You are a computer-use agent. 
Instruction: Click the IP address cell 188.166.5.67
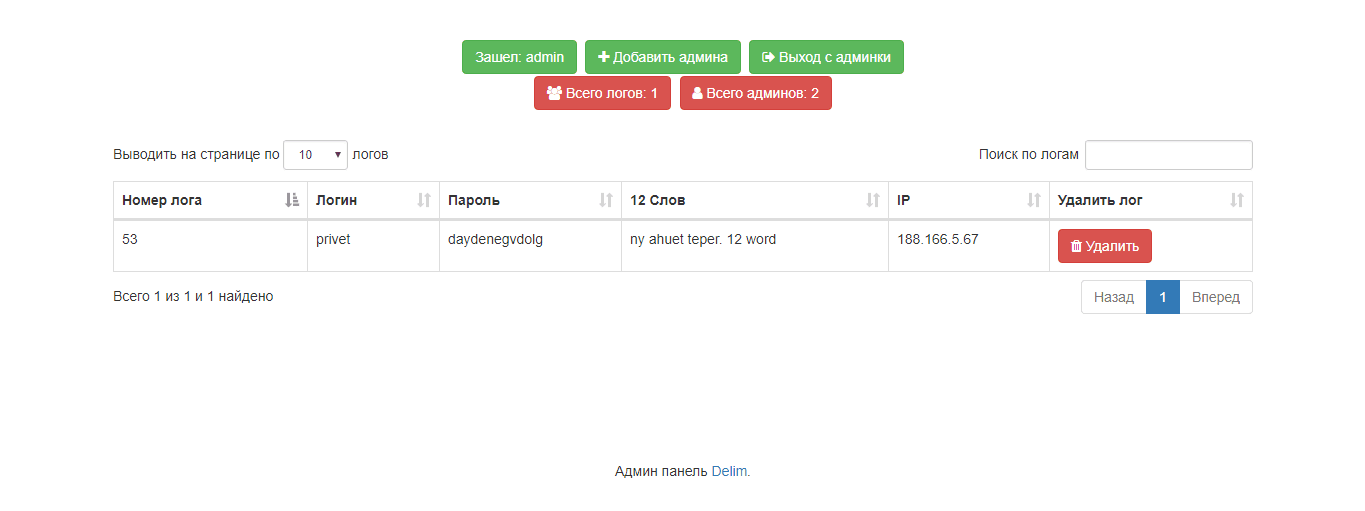[x=937, y=240]
